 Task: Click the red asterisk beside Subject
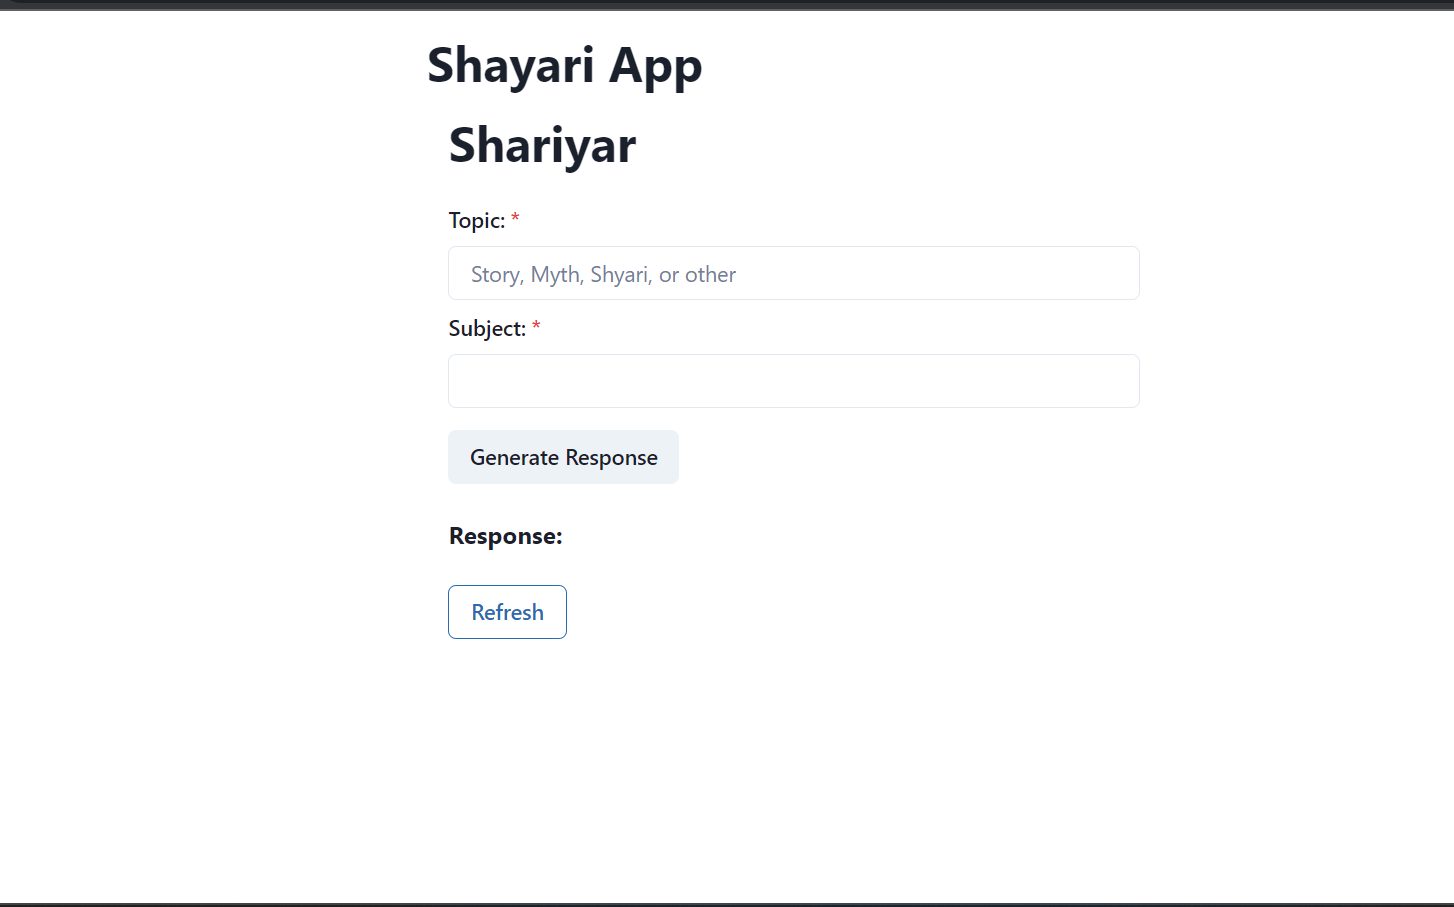coord(536,327)
